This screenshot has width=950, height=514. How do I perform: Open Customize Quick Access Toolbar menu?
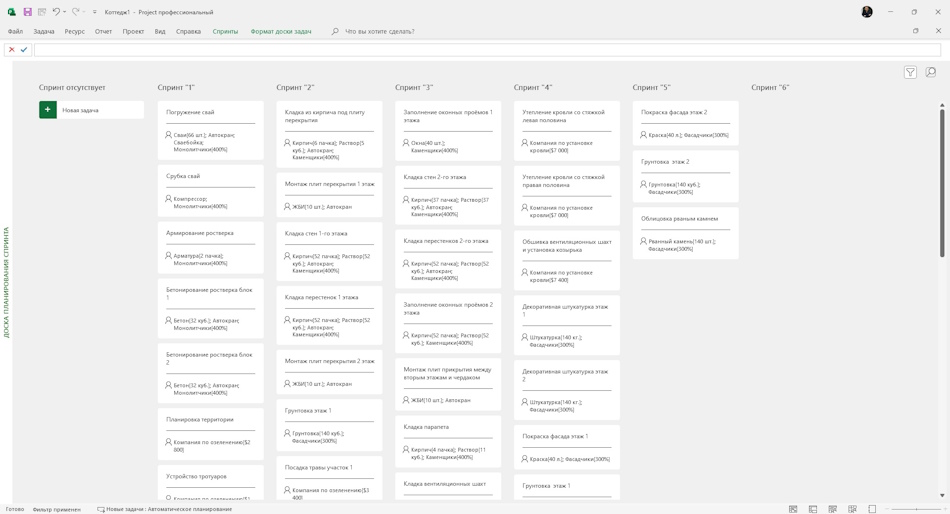tap(95, 12)
